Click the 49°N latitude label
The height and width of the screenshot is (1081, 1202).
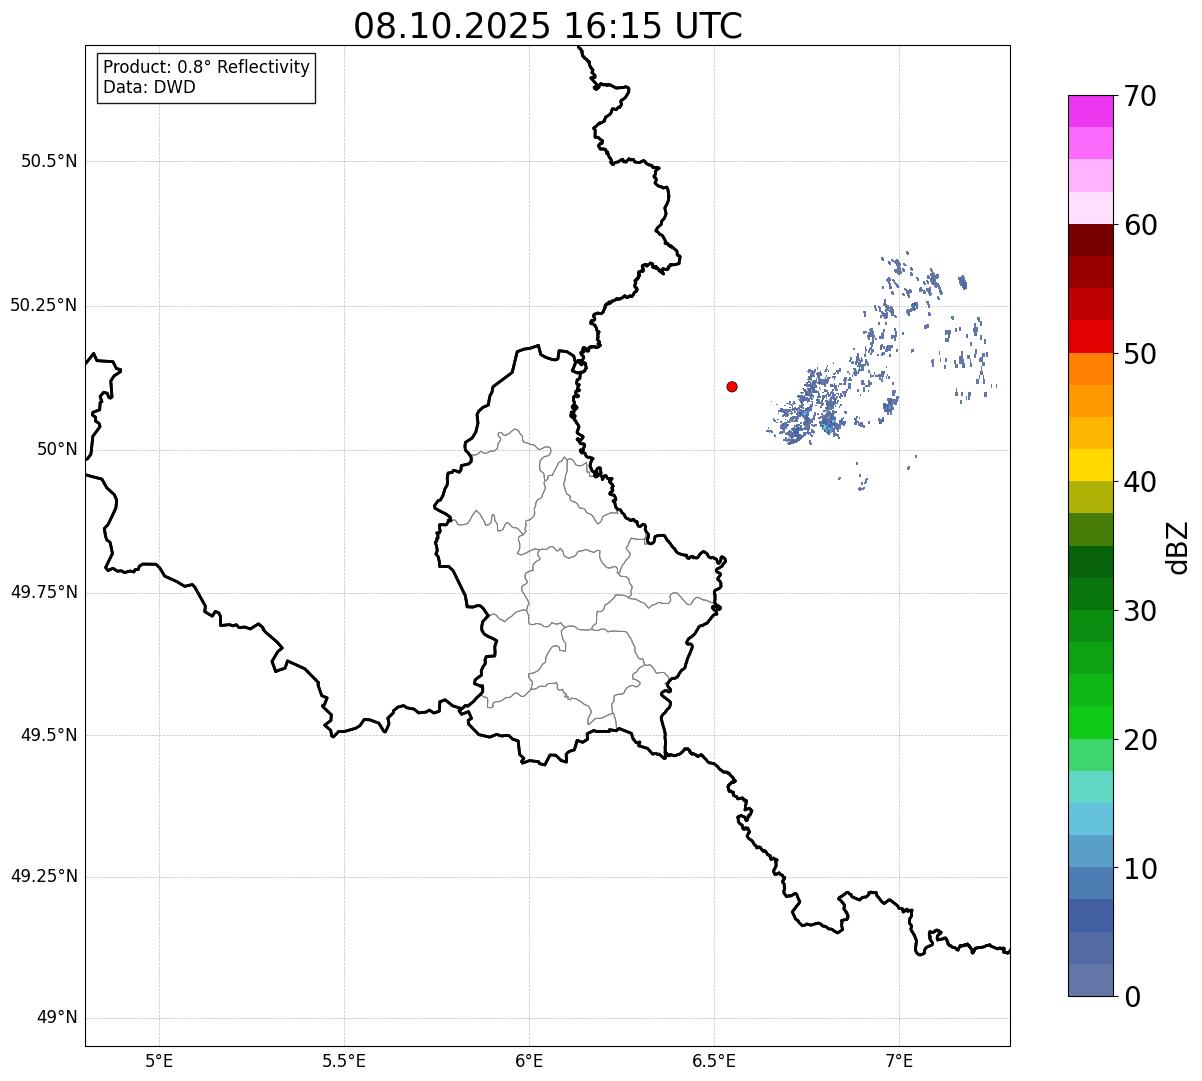pos(57,1018)
